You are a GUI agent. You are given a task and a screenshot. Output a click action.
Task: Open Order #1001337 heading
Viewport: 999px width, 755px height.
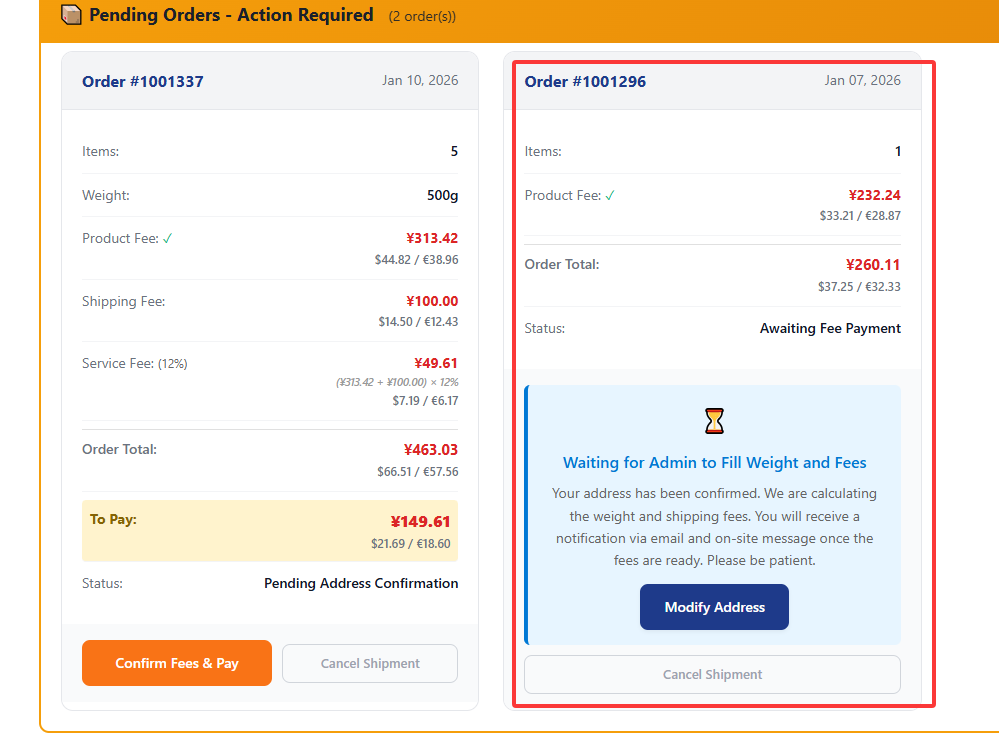pyautogui.click(x=143, y=81)
